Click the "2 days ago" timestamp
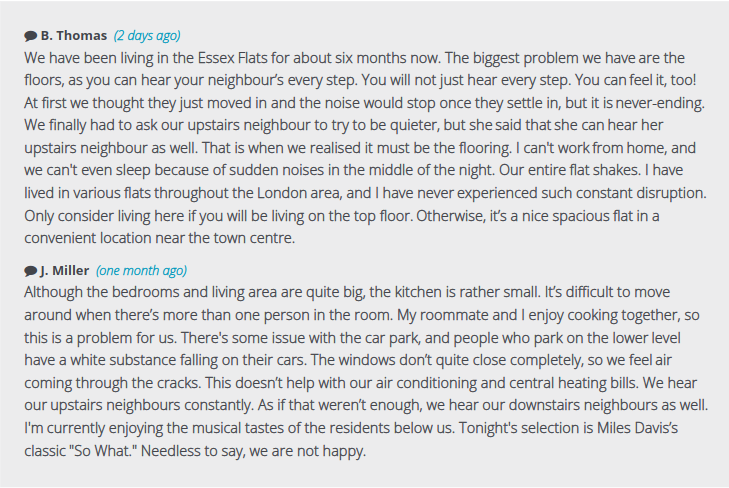 click(x=147, y=36)
